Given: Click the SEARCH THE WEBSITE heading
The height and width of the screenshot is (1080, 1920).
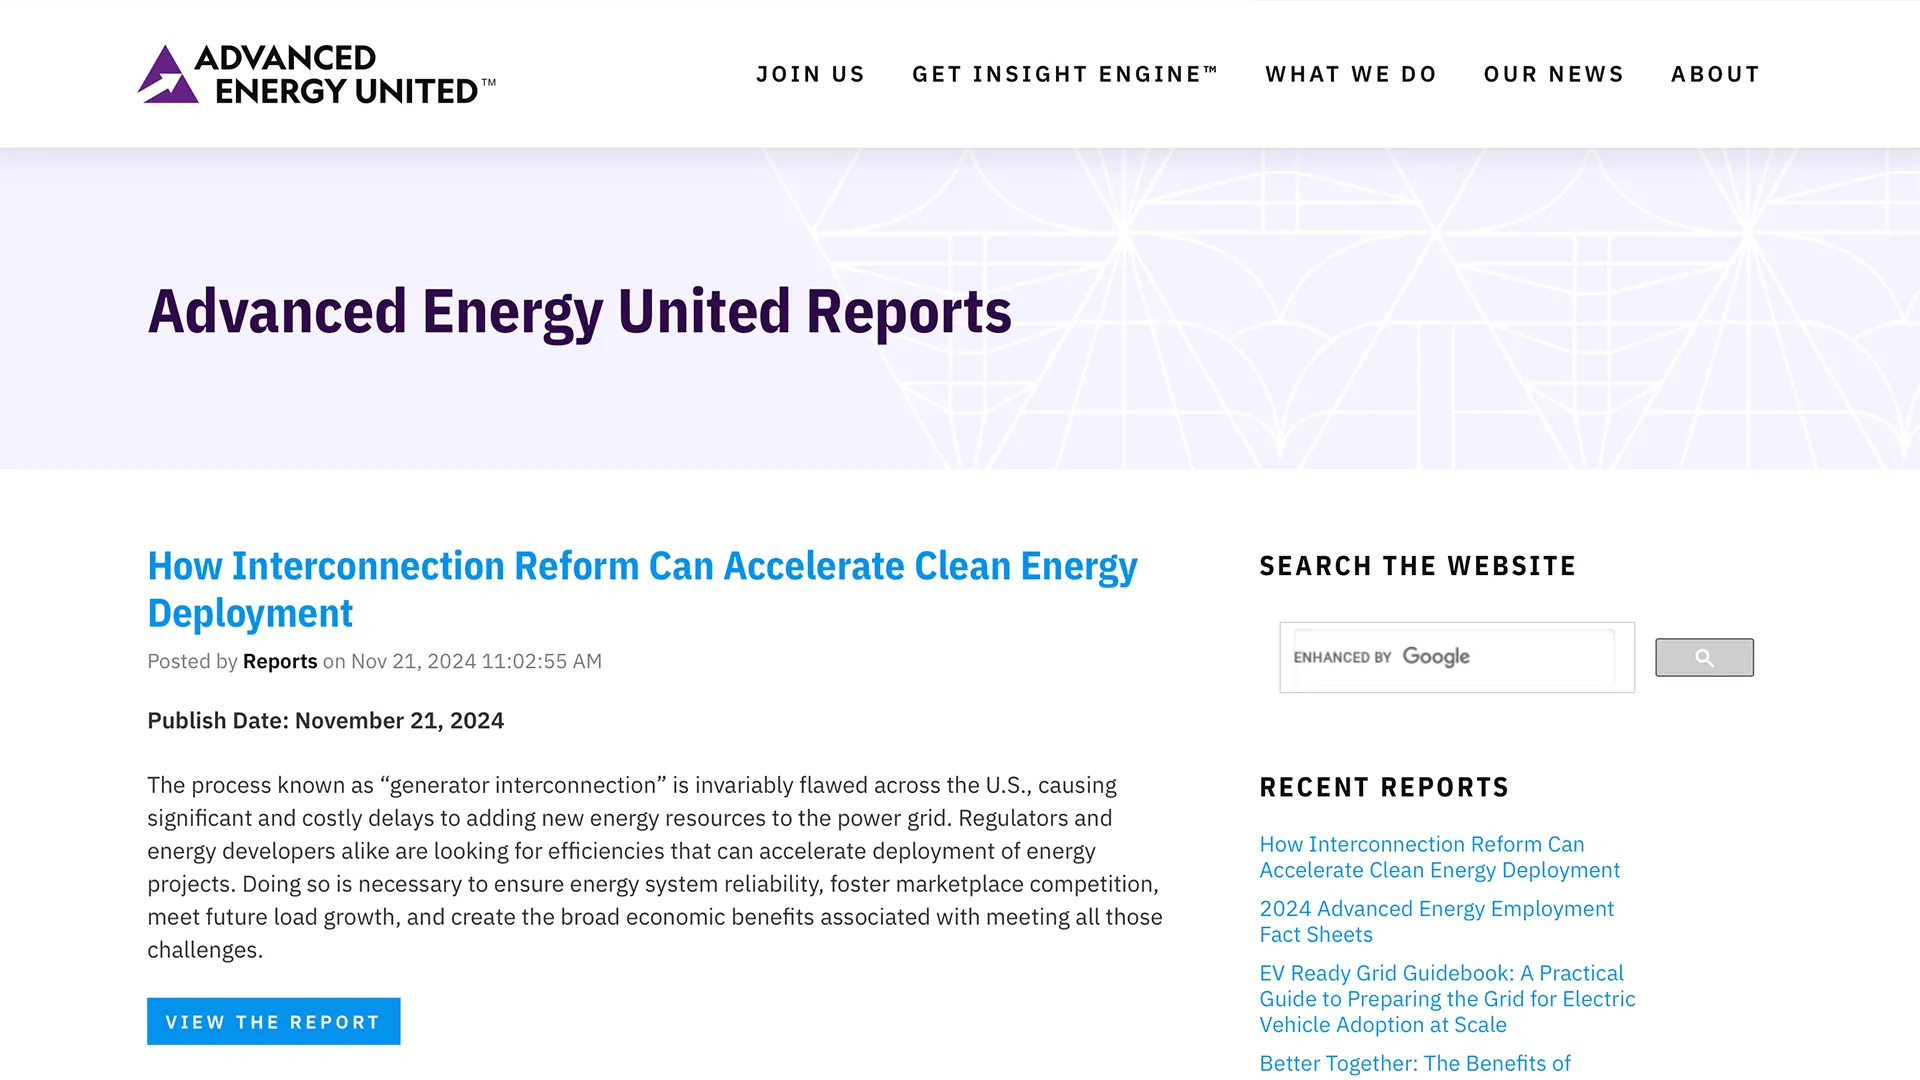Looking at the screenshot, I should [x=1417, y=565].
